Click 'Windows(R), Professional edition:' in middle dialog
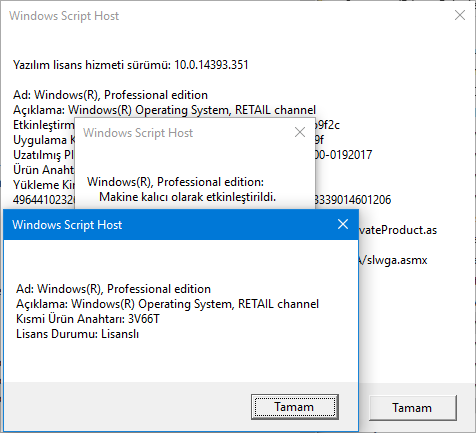This screenshot has height=433, width=476. pos(175,182)
